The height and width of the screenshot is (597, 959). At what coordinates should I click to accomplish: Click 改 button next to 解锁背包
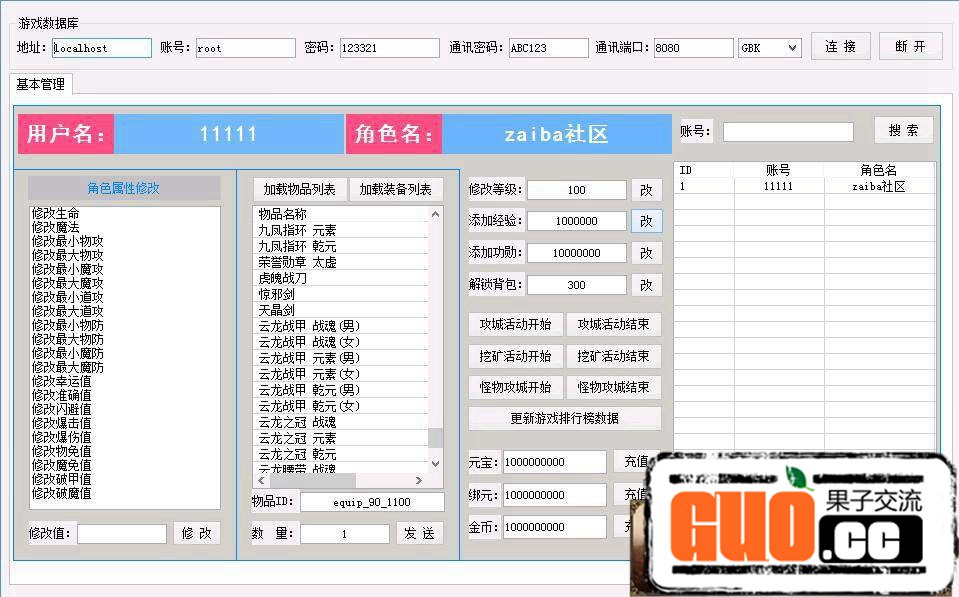pos(646,285)
